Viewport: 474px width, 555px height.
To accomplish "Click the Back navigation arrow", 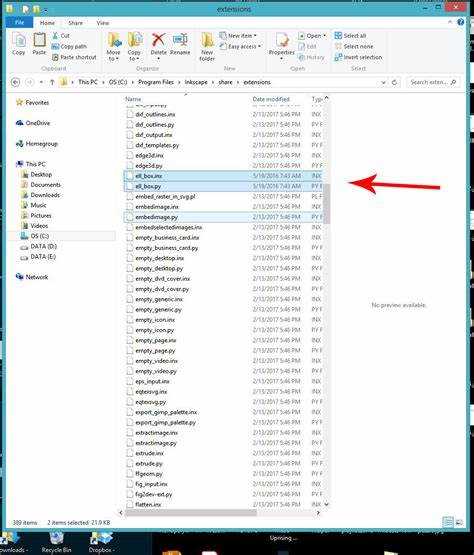I will point(15,82).
